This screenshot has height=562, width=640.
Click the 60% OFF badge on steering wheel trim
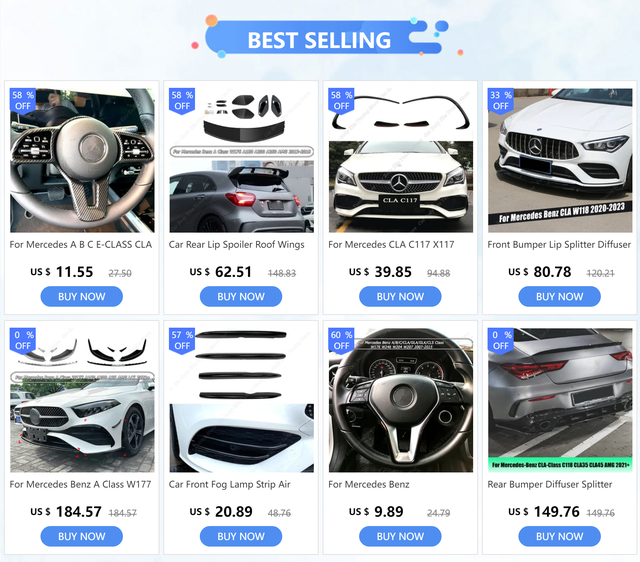click(x=342, y=340)
